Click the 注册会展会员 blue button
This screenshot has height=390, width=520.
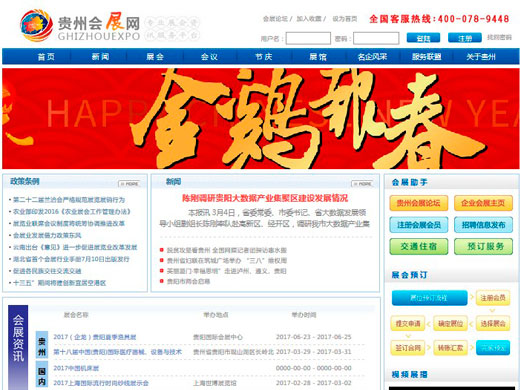coord(418,225)
